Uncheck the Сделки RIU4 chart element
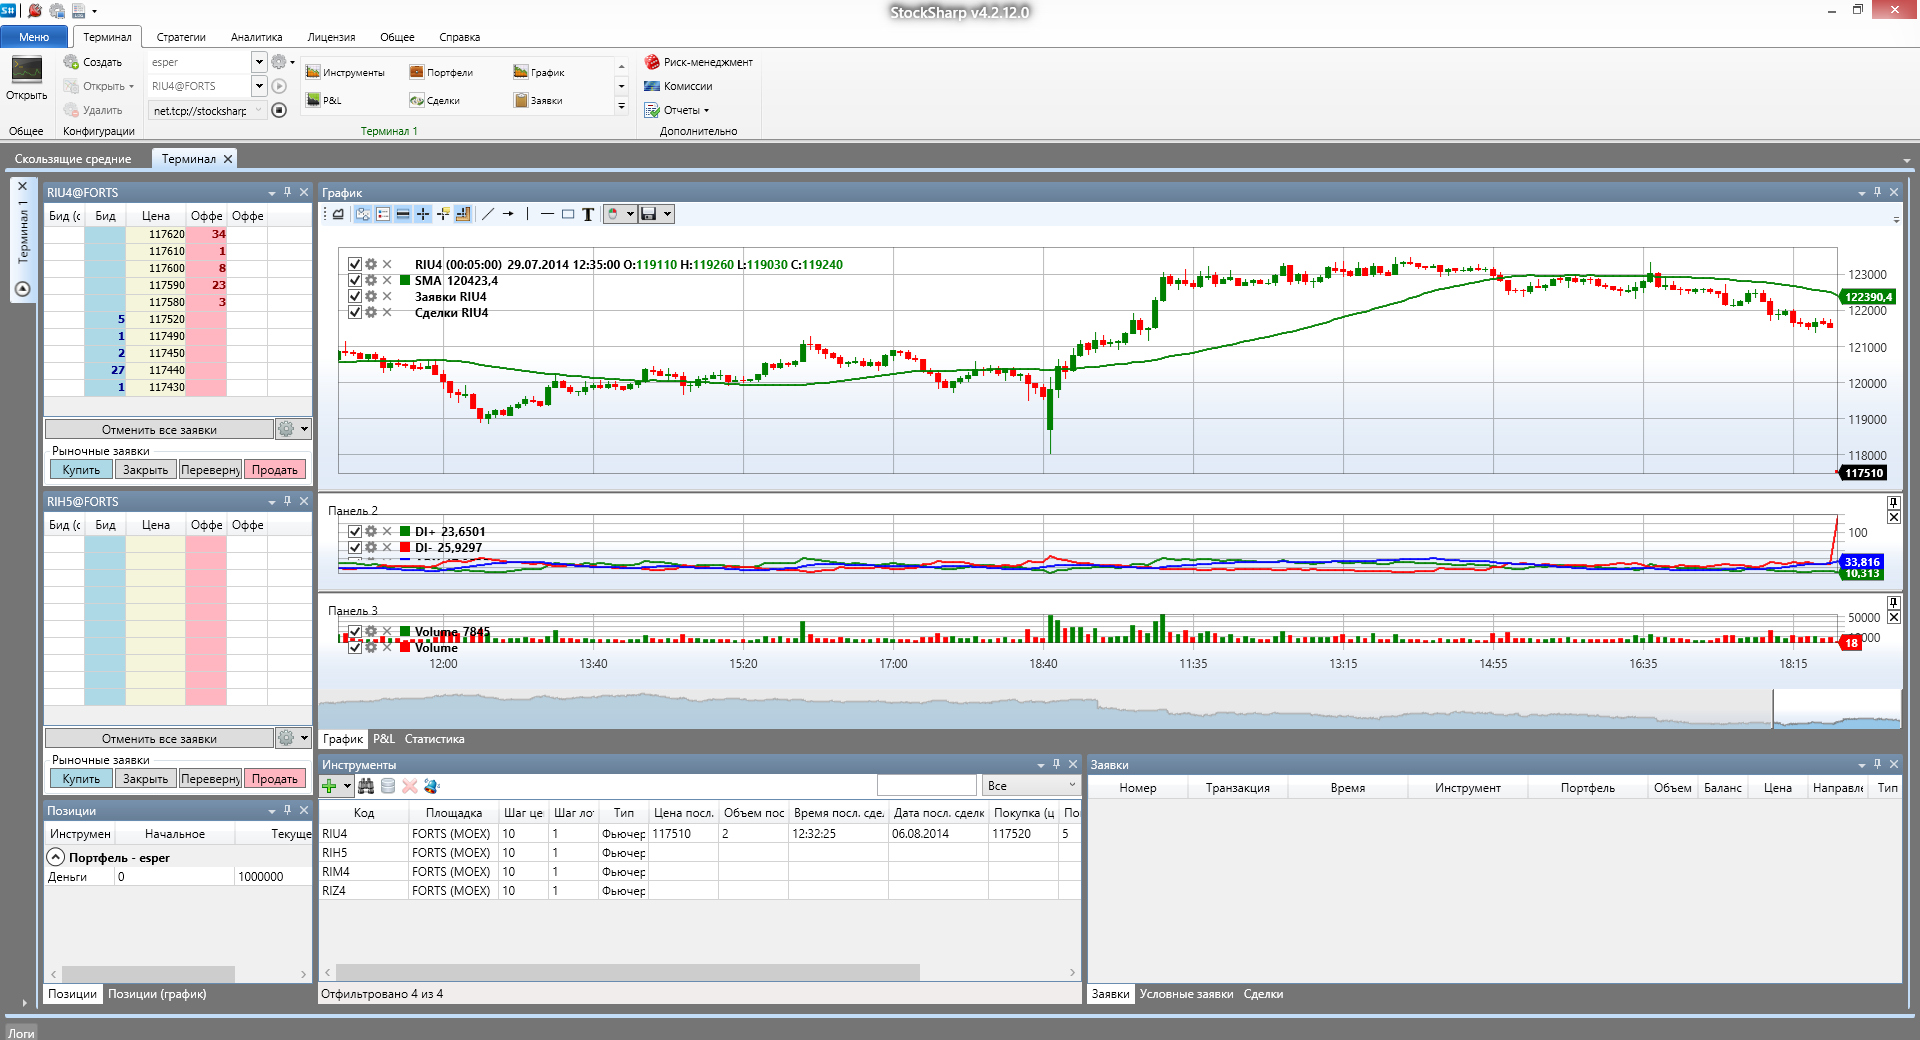1920x1040 pixels. tap(355, 313)
